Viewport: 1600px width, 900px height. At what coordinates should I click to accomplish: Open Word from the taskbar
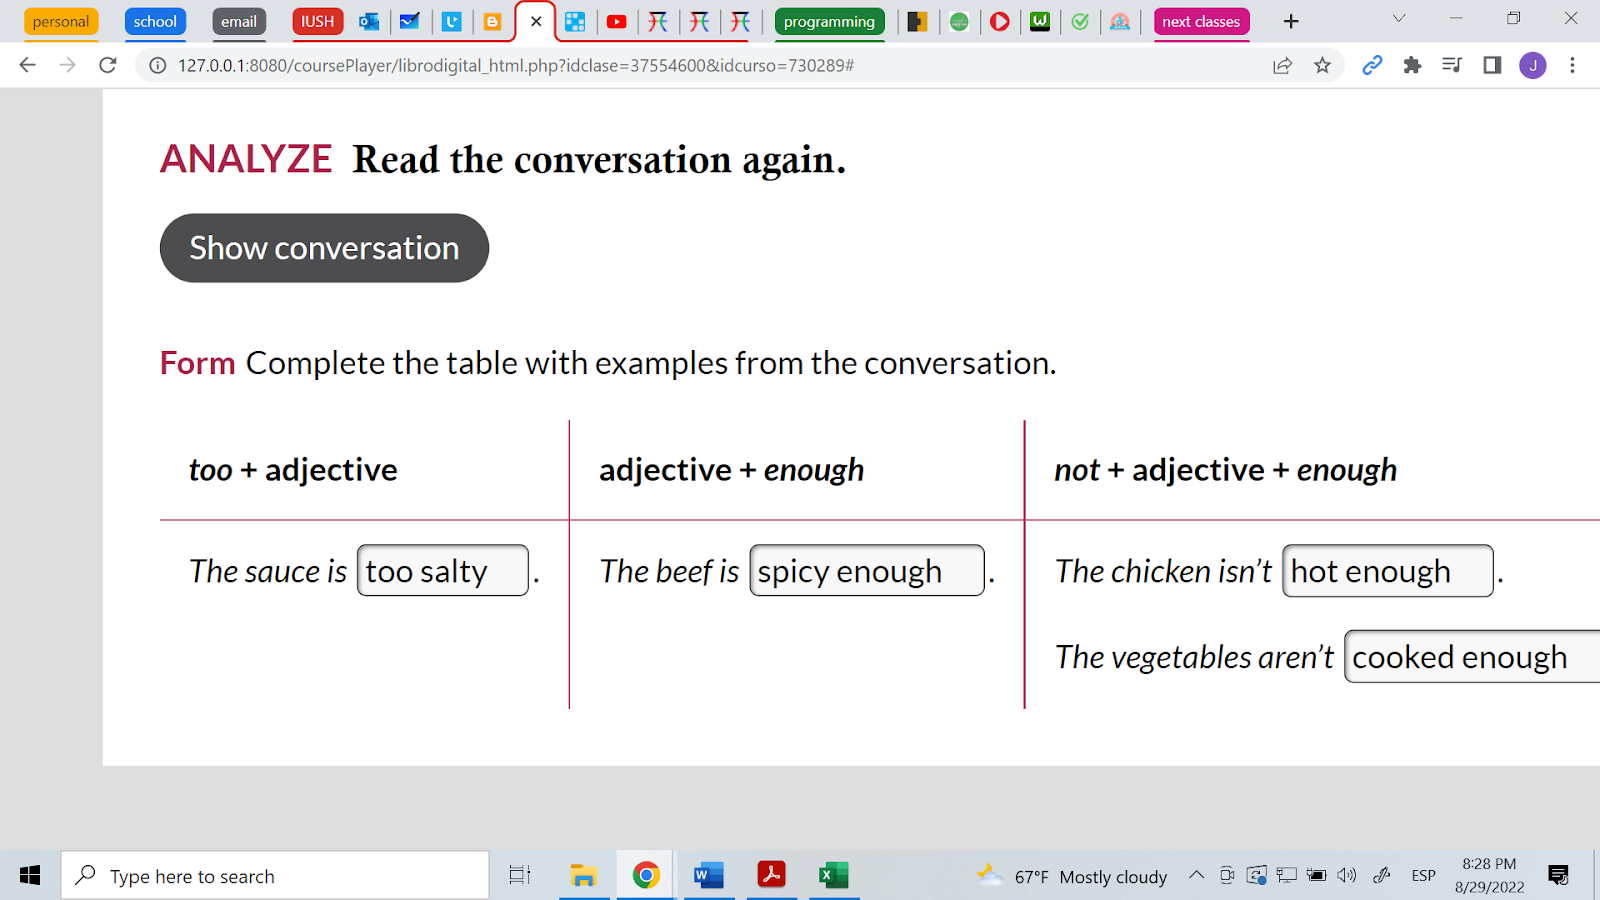click(709, 876)
